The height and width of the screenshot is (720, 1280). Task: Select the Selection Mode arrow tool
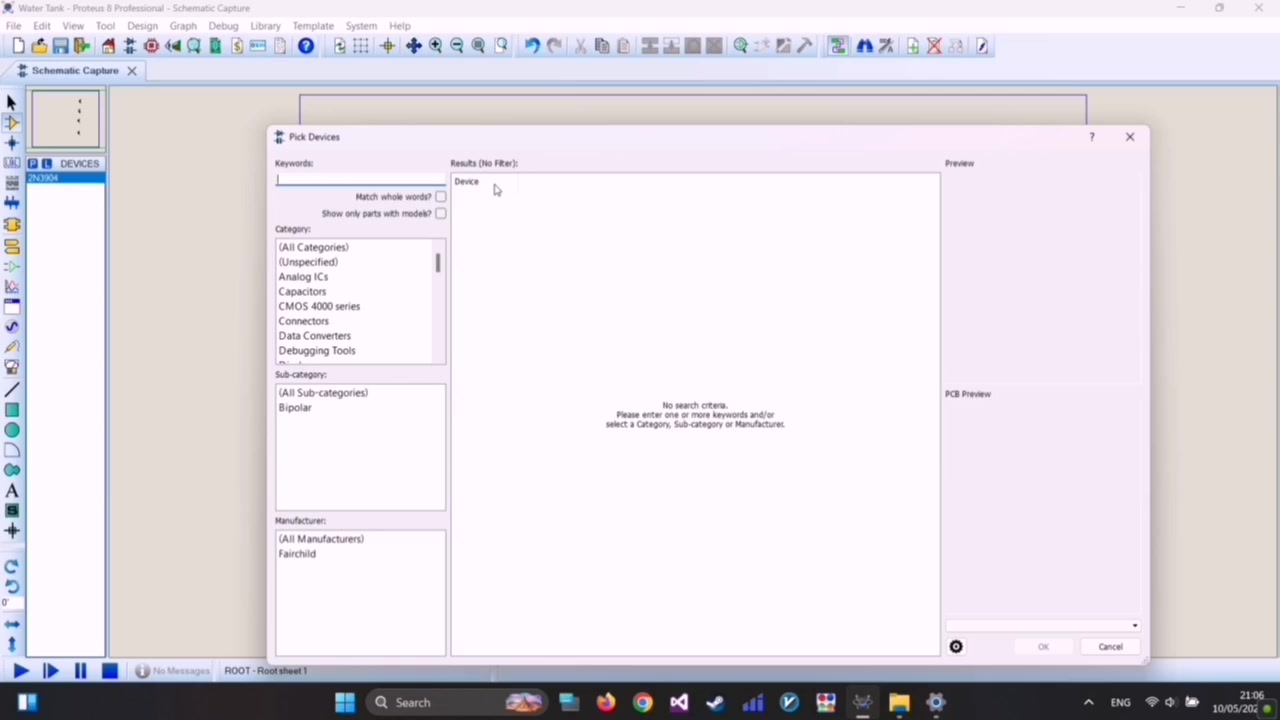pyautogui.click(x=12, y=102)
